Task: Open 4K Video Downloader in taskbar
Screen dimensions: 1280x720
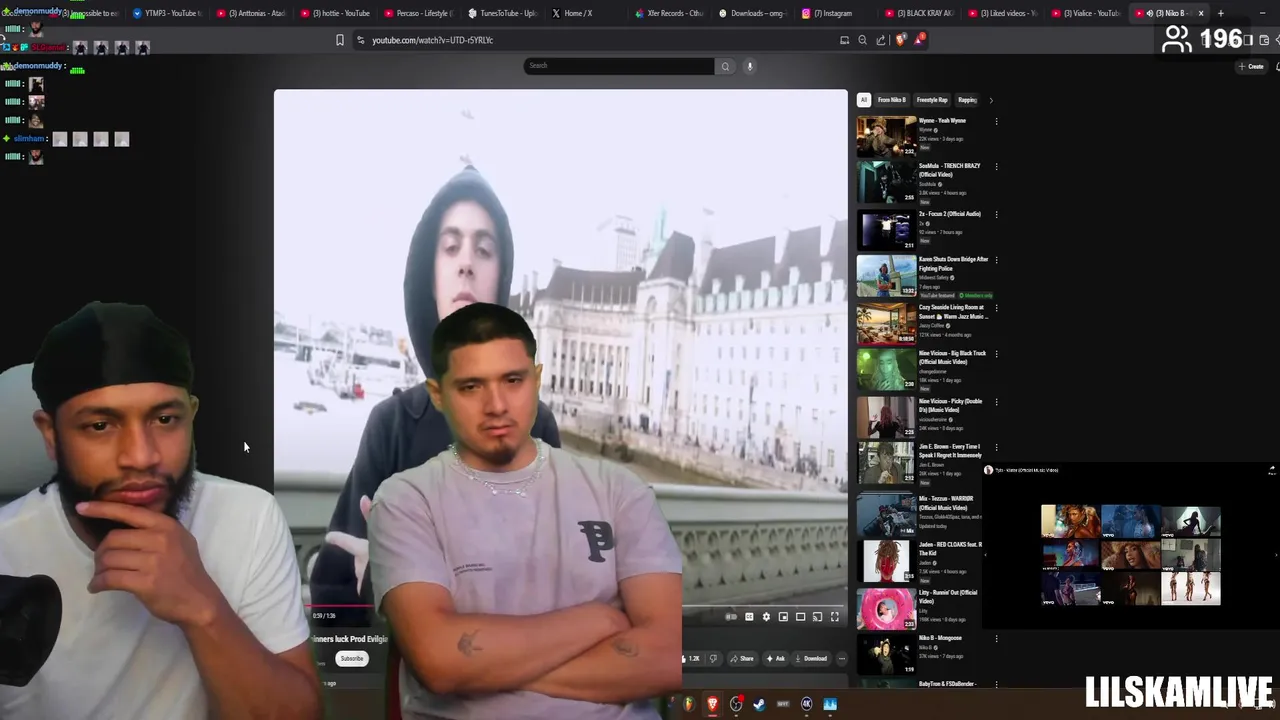Action: click(x=806, y=704)
